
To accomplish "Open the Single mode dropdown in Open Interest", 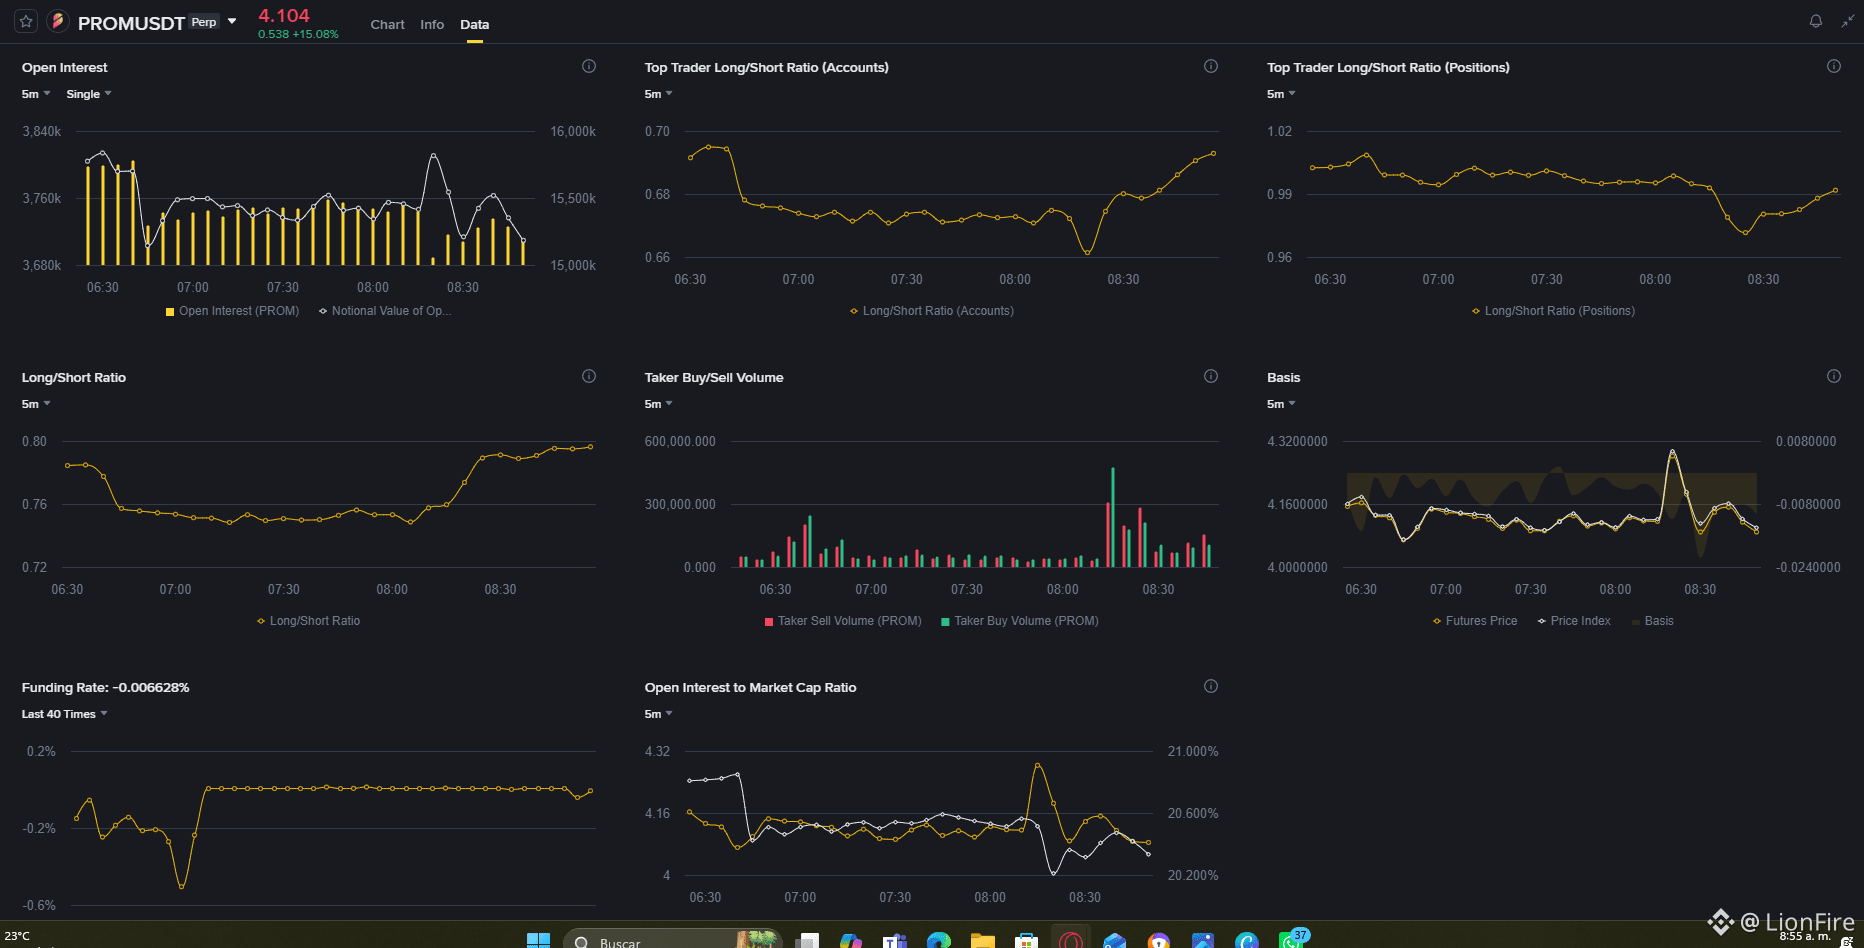I will click(x=89, y=94).
